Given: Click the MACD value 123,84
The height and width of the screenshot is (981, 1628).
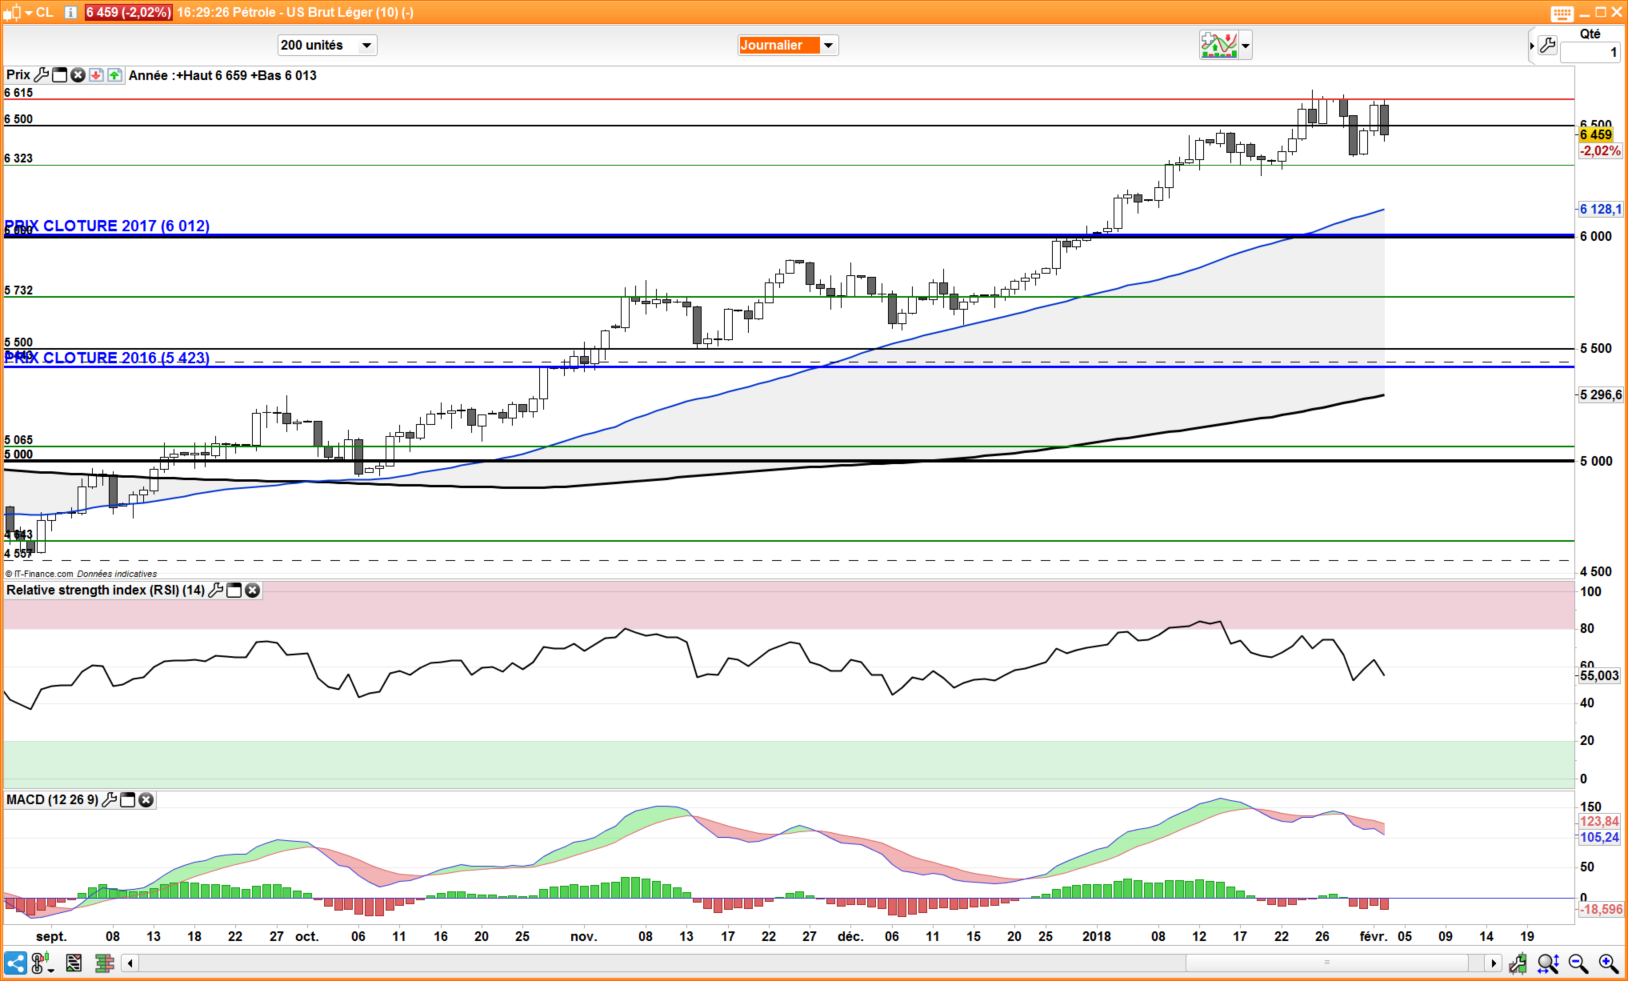Looking at the screenshot, I should tap(1599, 822).
